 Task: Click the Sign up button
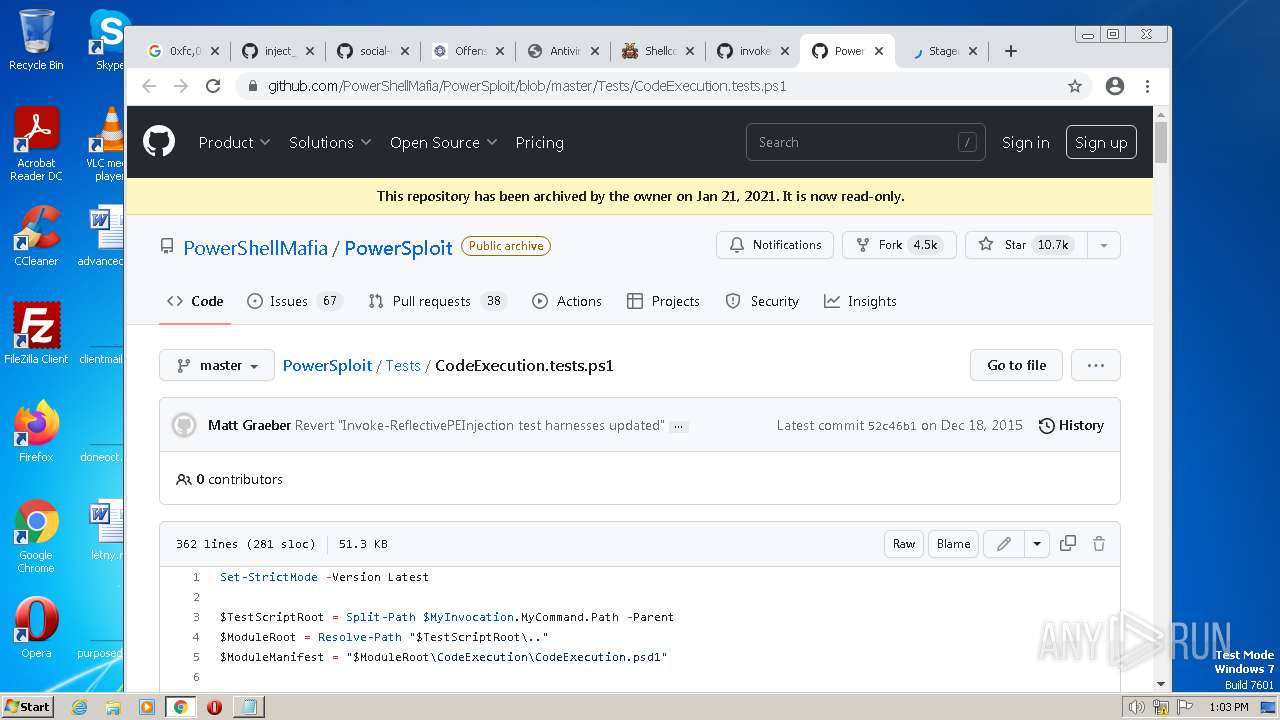[x=1101, y=142]
